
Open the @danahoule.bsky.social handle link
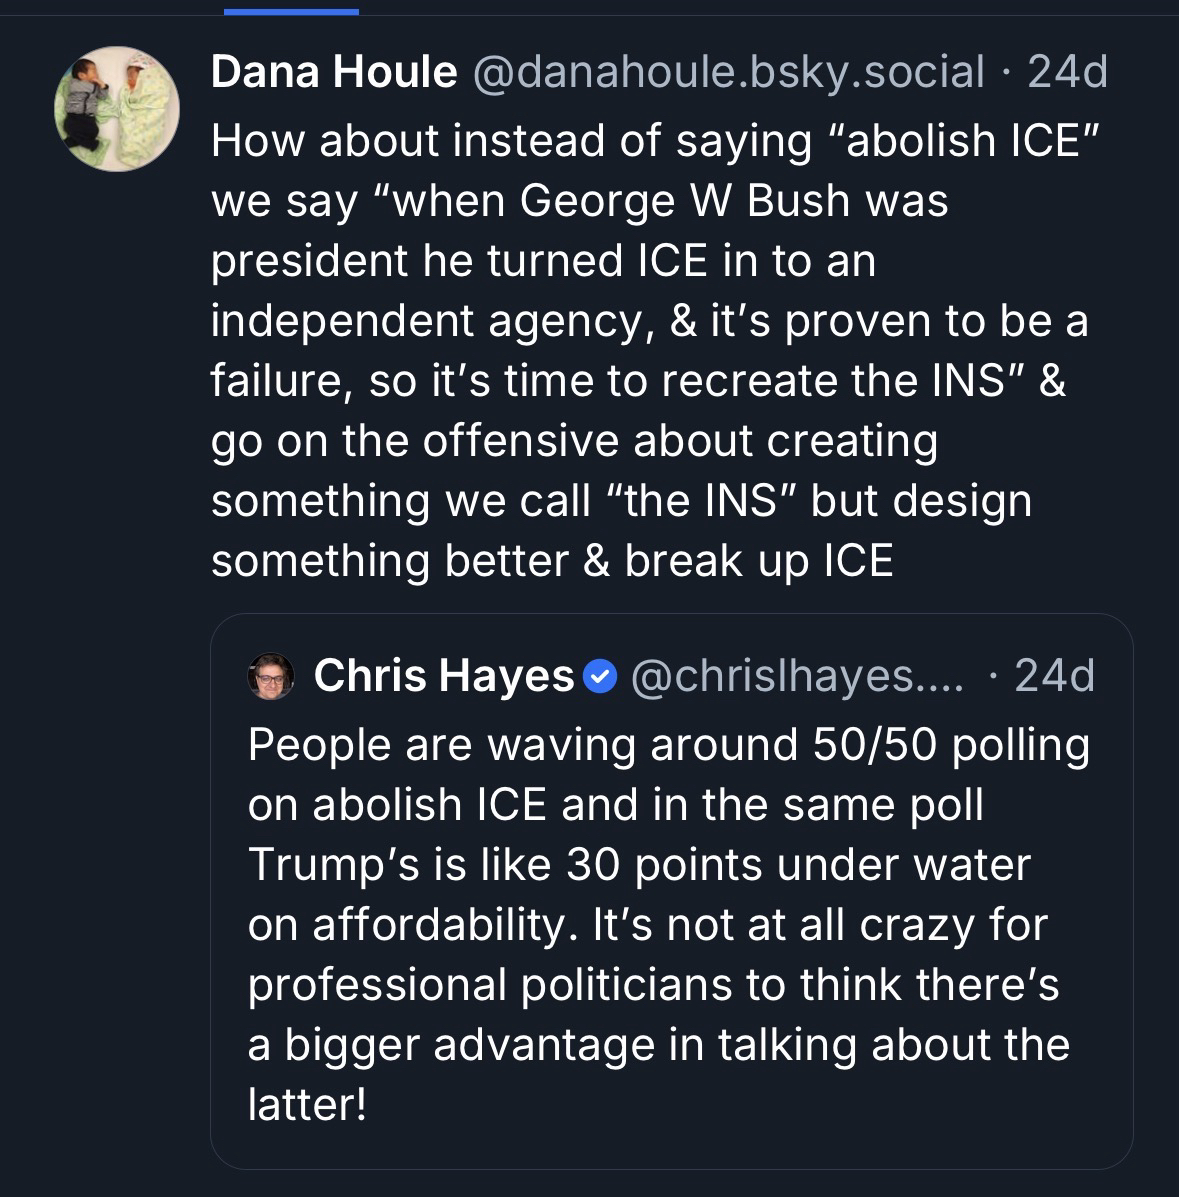pos(728,72)
